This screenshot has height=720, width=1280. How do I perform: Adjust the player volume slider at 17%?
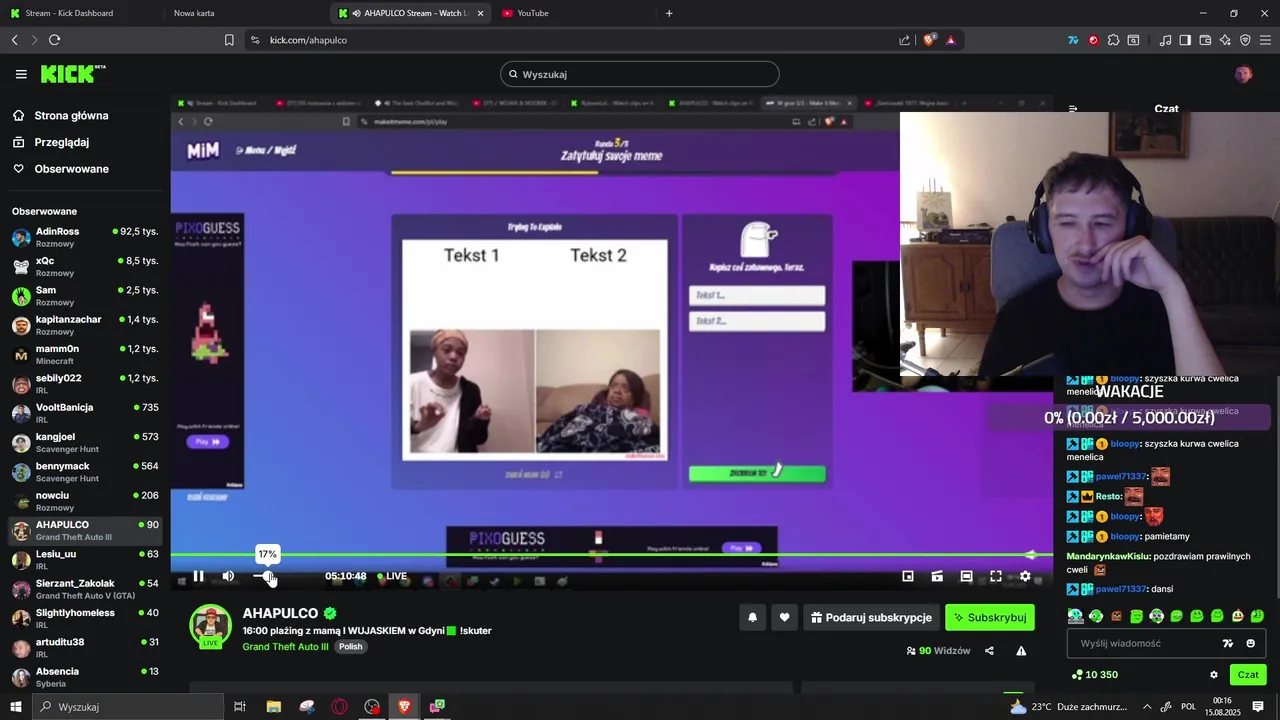[266, 576]
